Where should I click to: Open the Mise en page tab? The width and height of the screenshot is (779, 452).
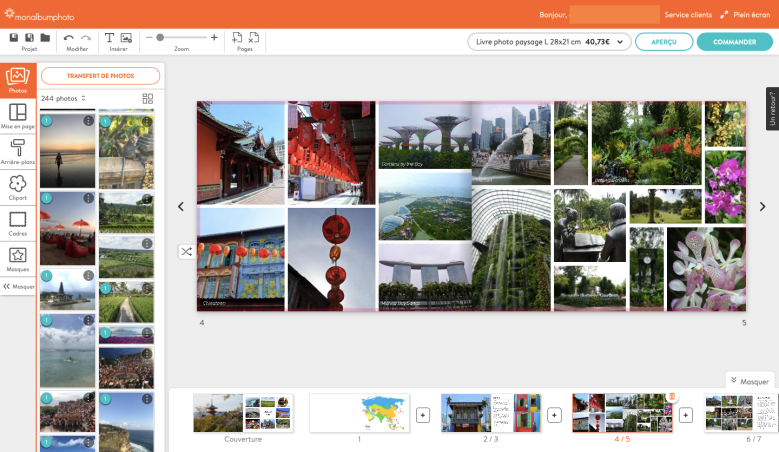[18, 117]
